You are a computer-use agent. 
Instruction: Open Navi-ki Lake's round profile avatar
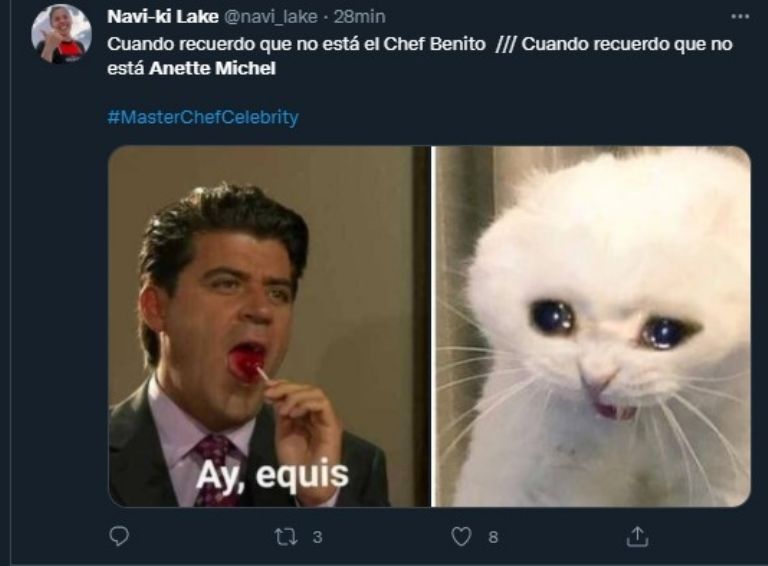[61, 33]
